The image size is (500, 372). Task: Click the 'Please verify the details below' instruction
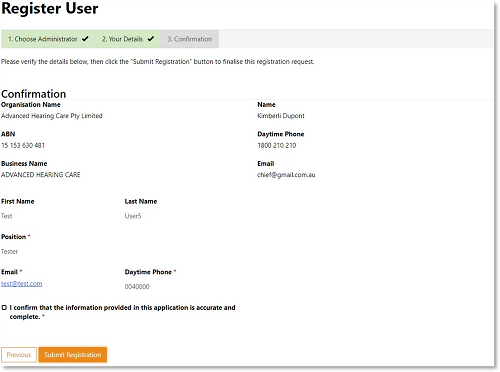(158, 62)
